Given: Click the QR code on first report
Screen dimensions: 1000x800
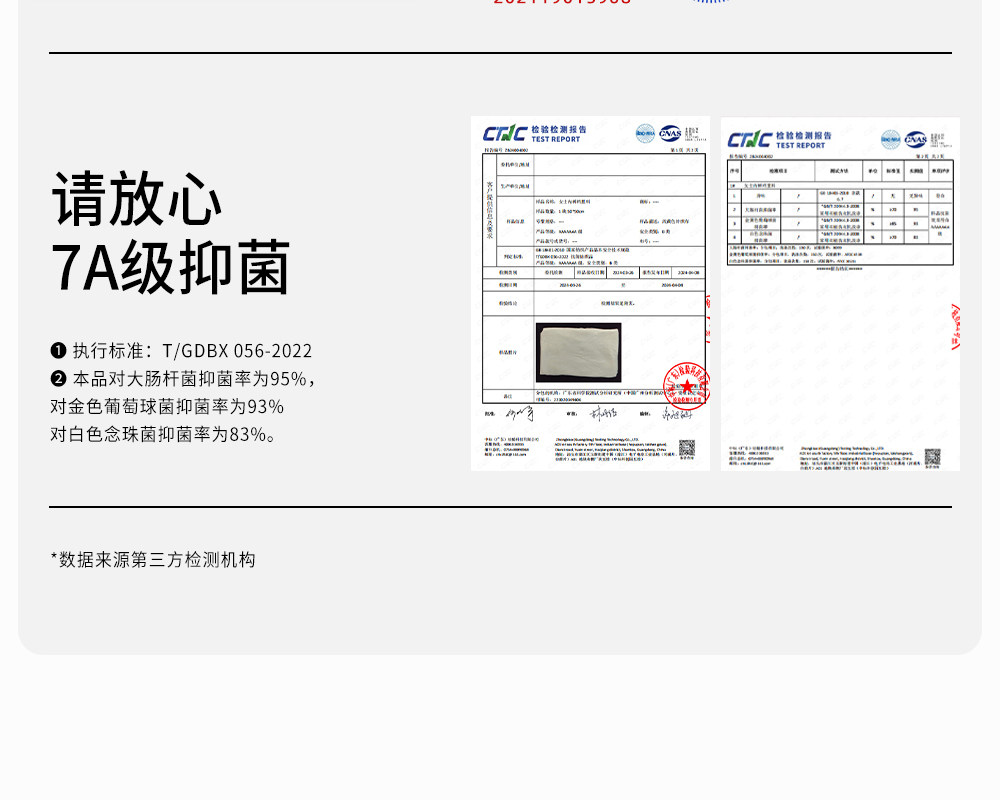Looking at the screenshot, I should point(687,447).
